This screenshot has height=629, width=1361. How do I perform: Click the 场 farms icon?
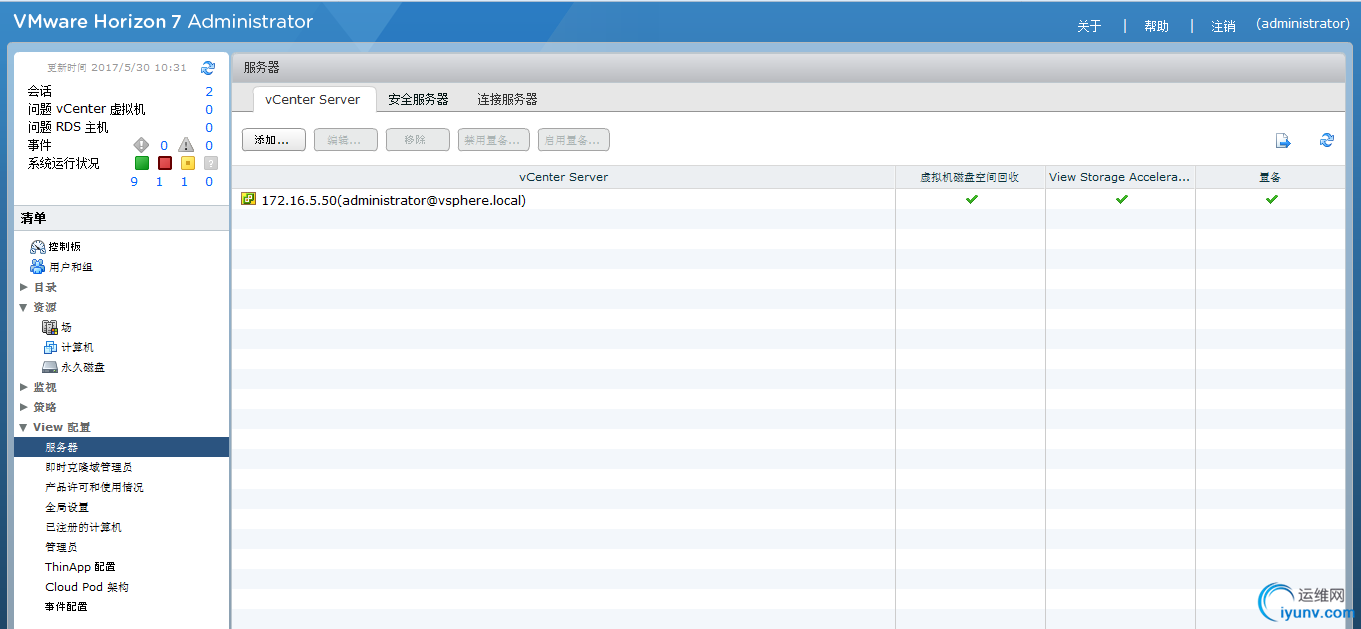(x=50, y=327)
